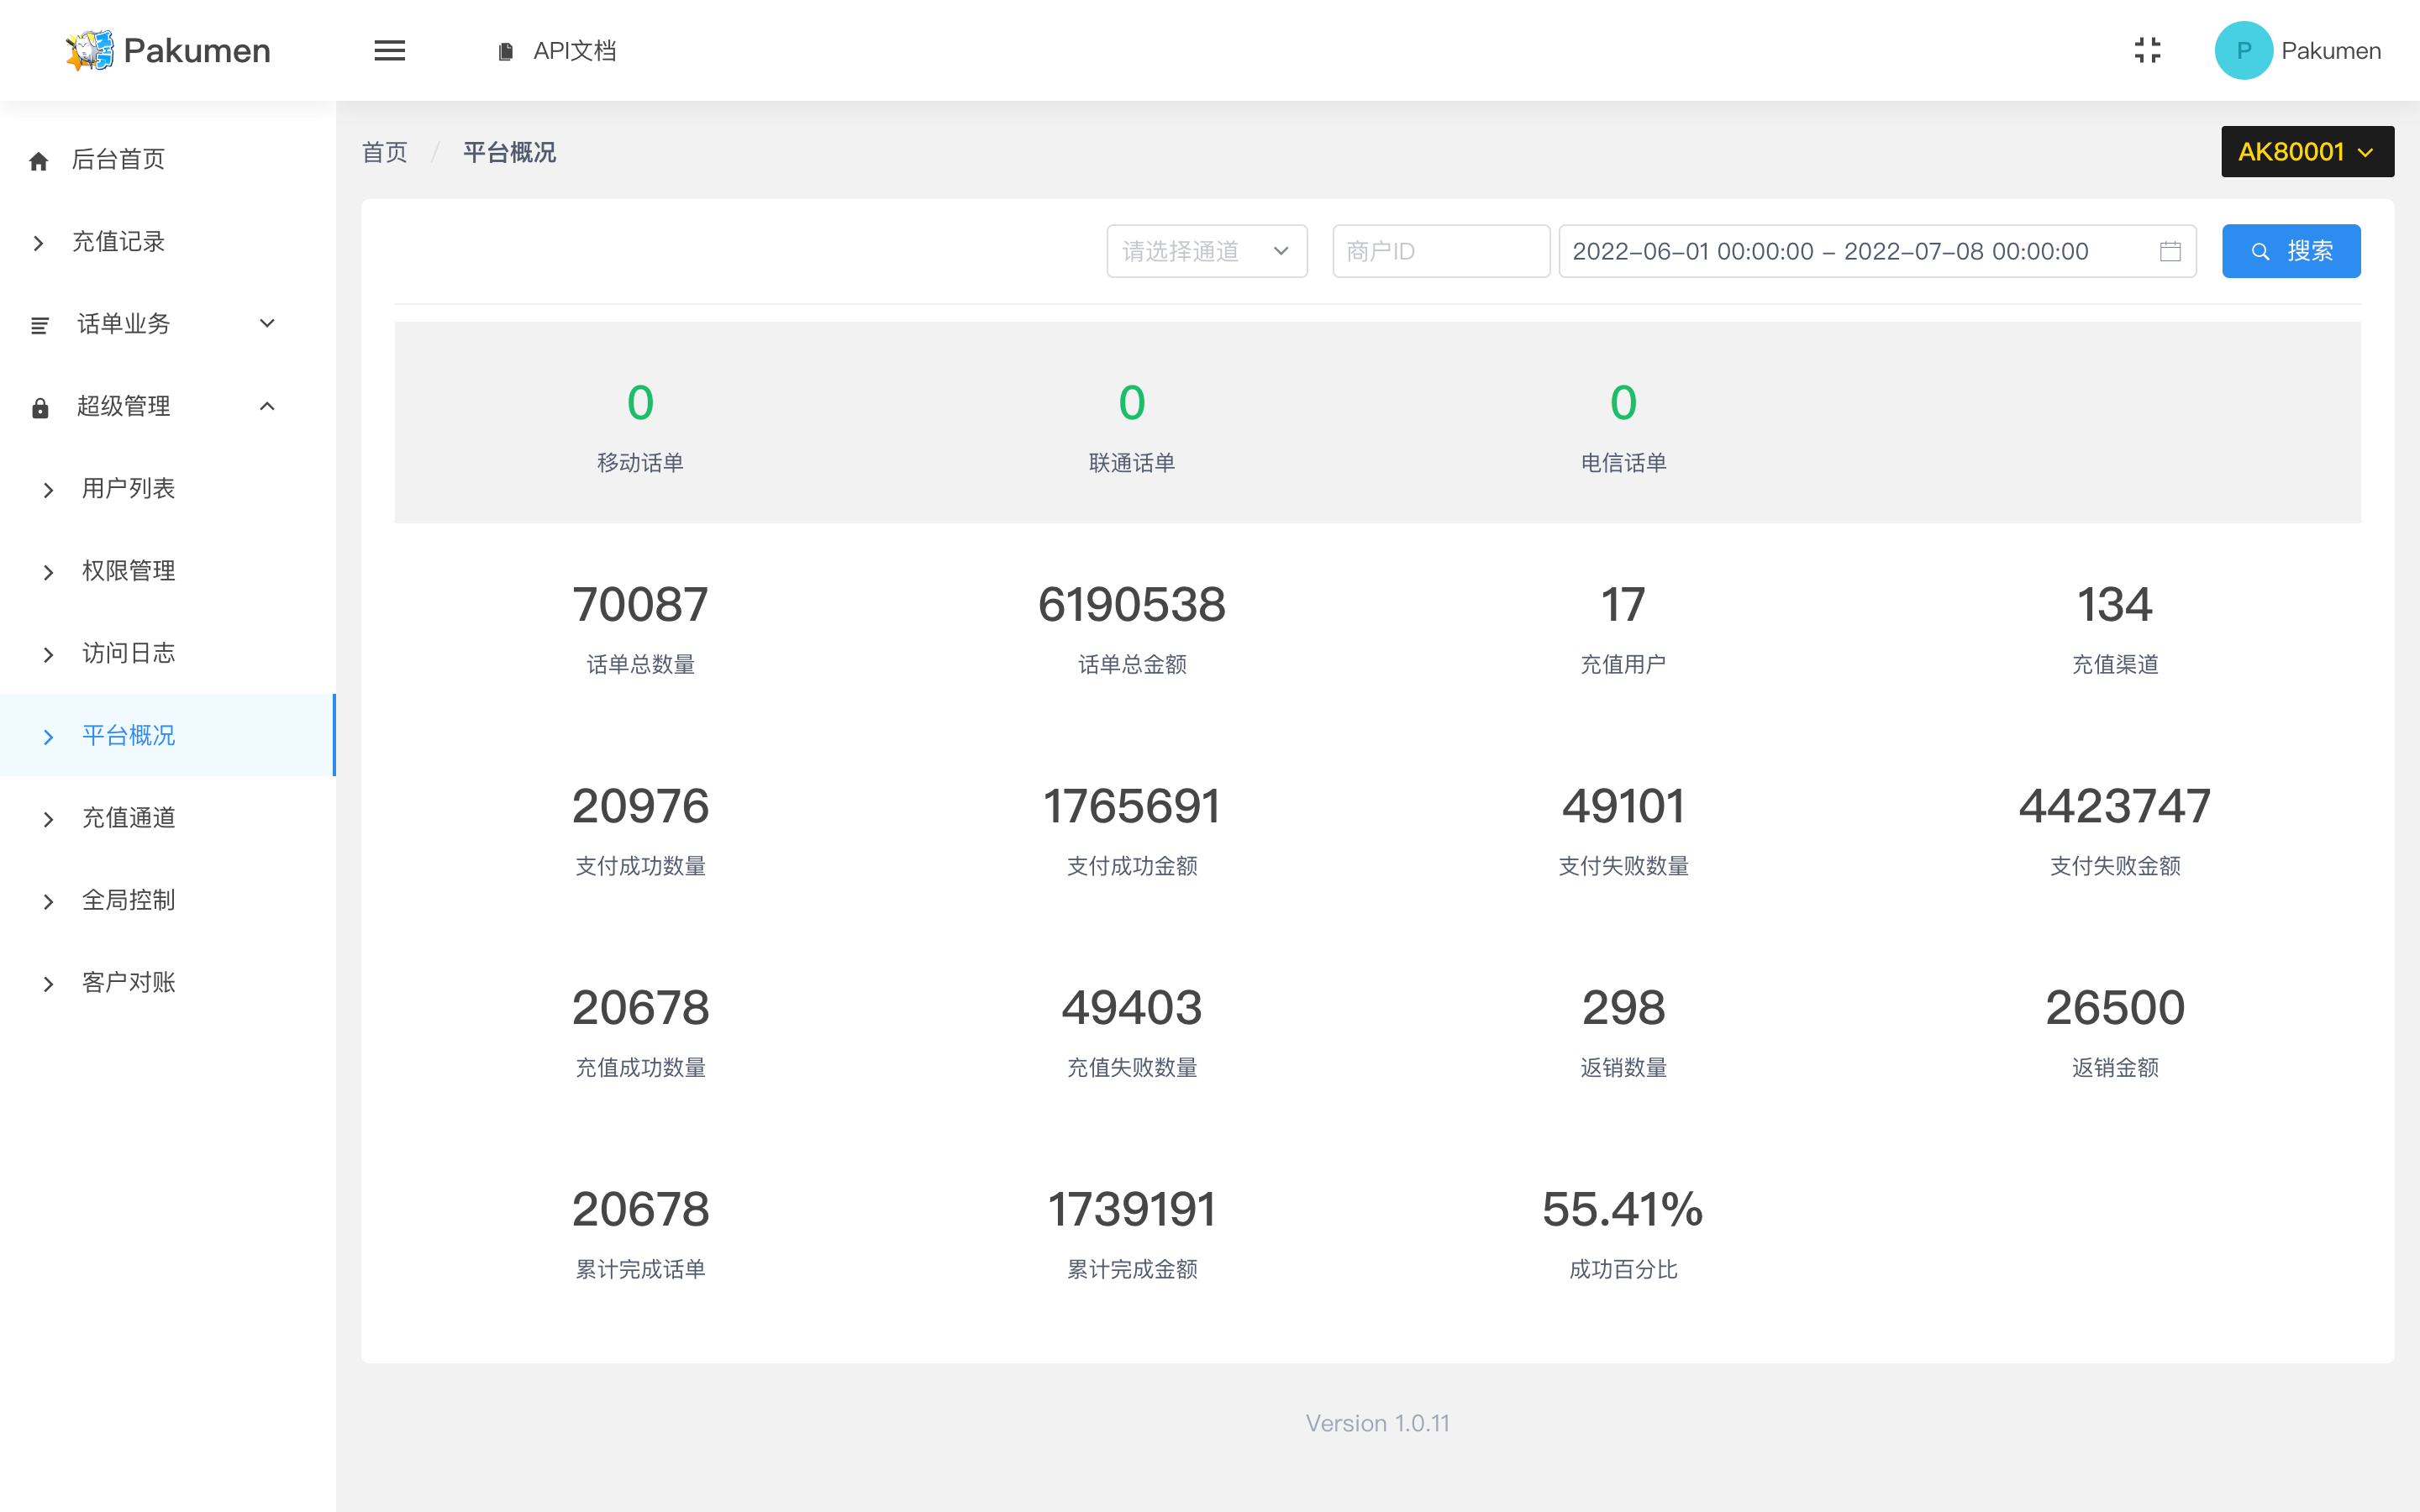Select 充值通道 in the sidebar
2420x1512 pixels.
click(x=128, y=818)
